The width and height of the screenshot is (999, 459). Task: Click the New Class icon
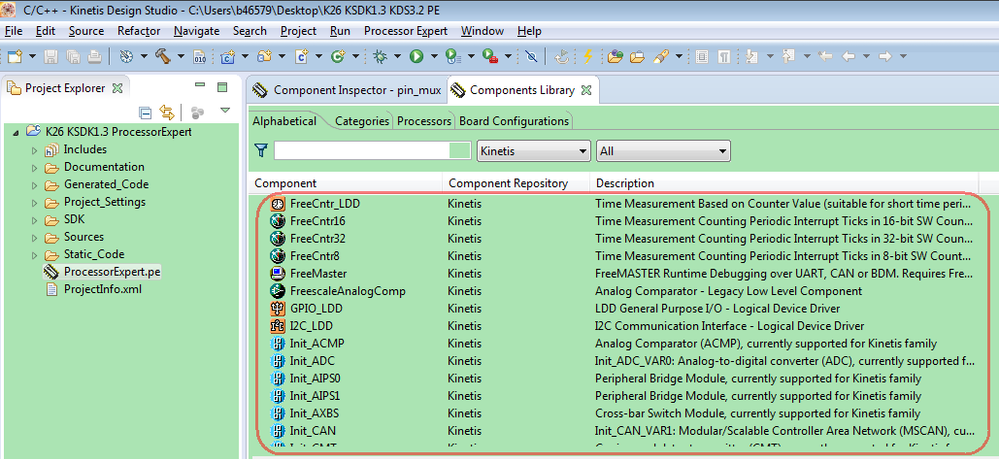pos(338,57)
